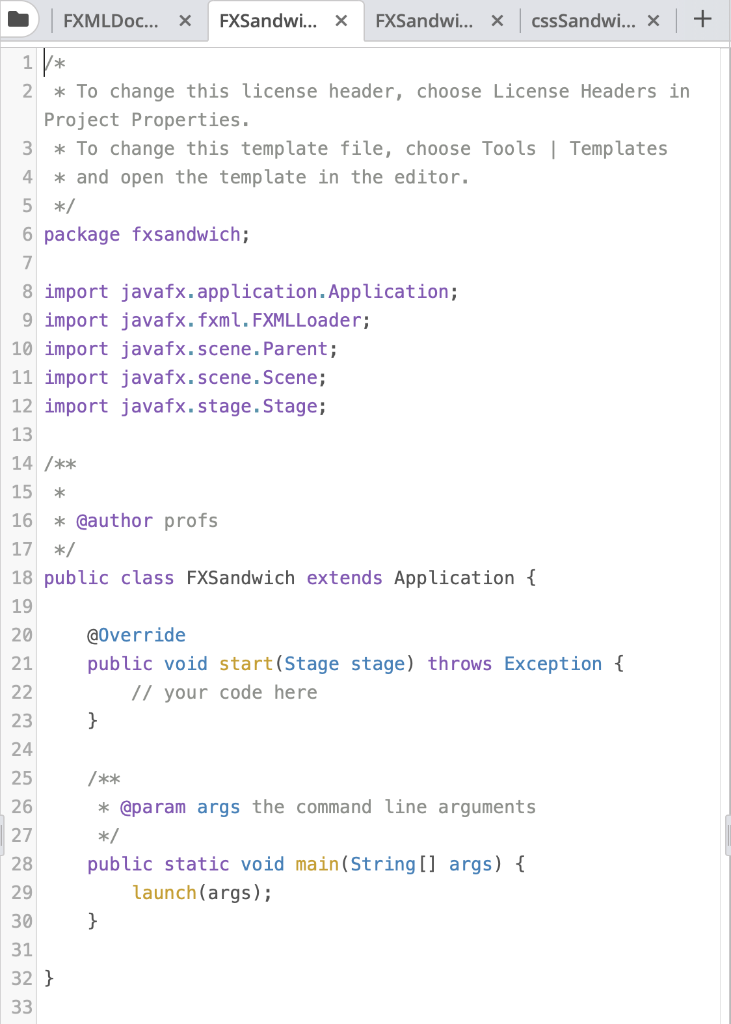Click line number 29 in the gutter
Screen dimensions: 731x1024
point(22,892)
